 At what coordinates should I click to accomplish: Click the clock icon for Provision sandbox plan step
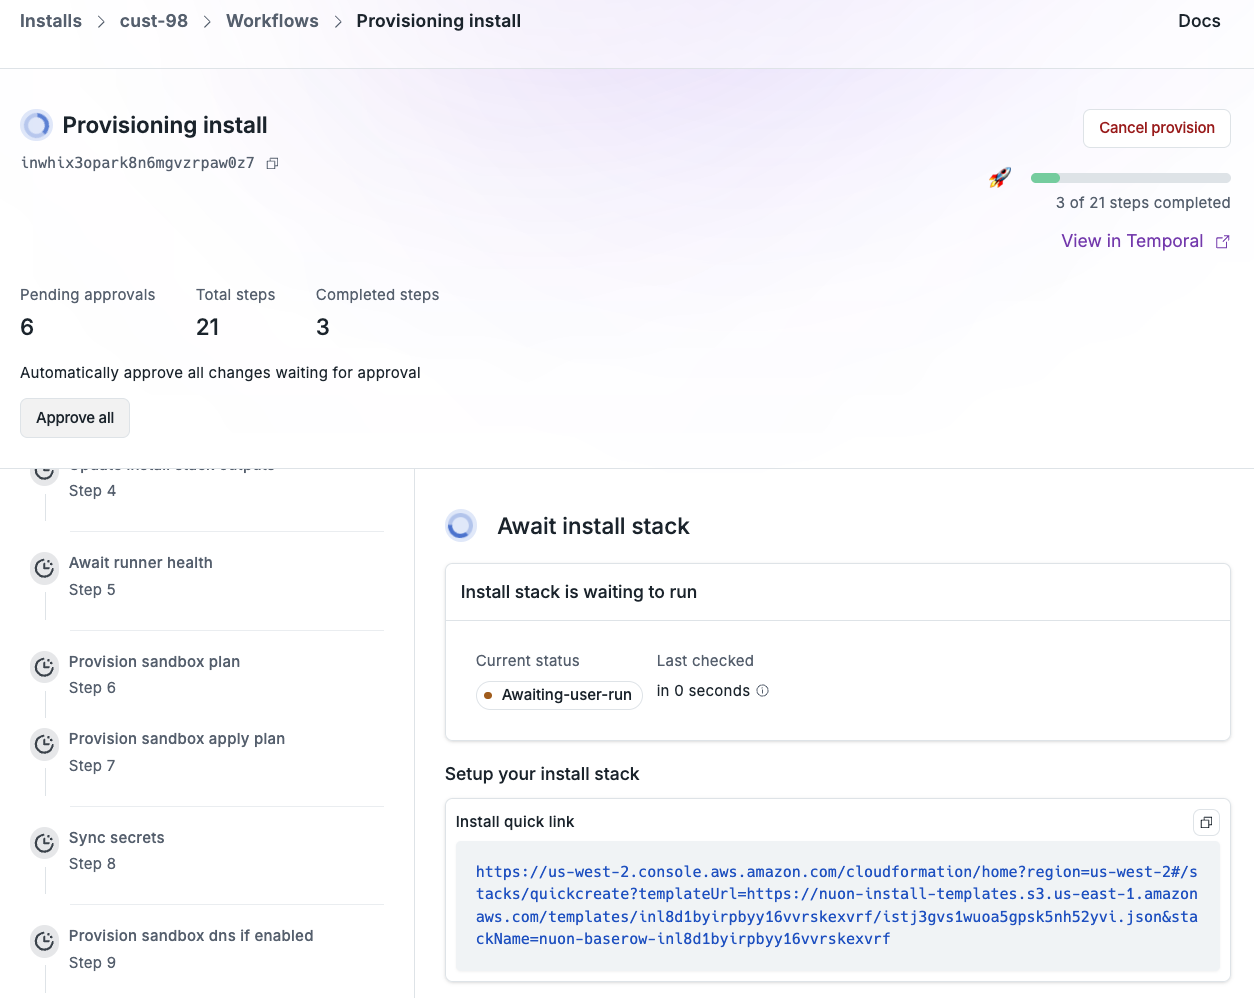44,667
